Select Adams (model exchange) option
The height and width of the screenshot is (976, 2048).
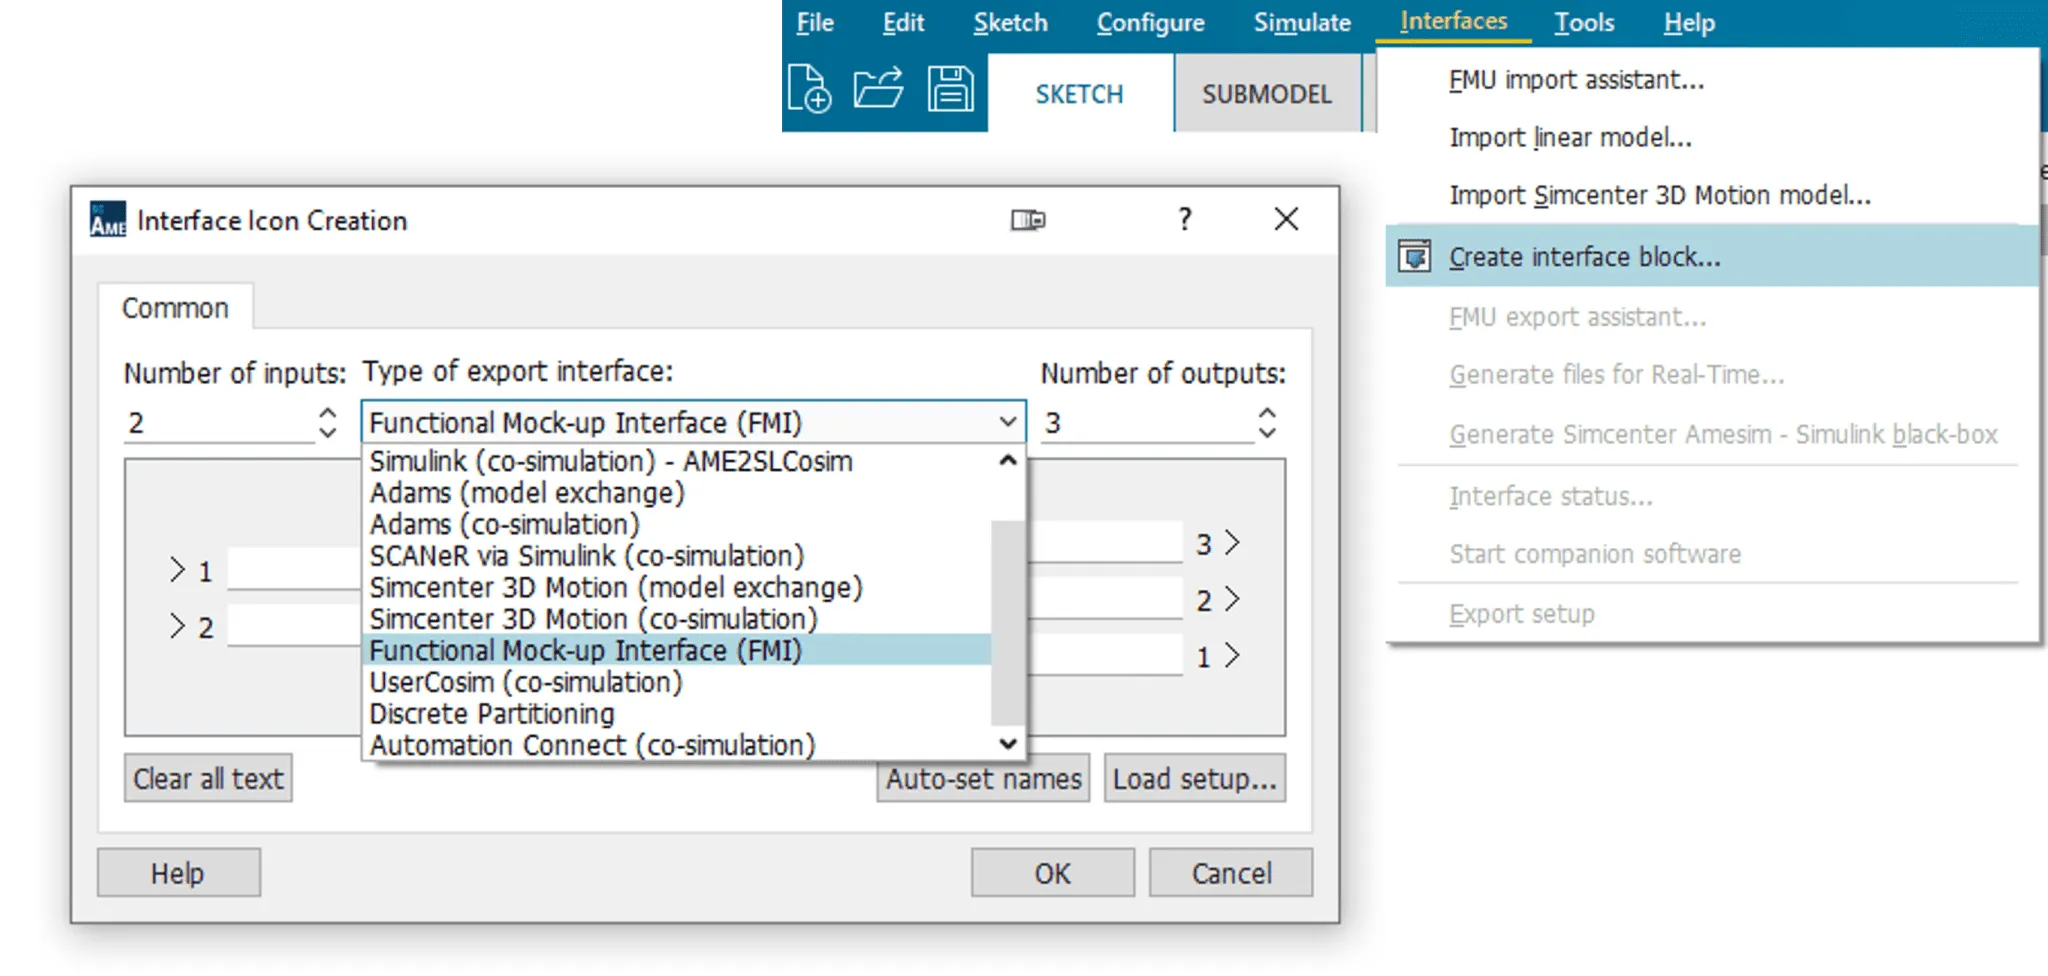(677, 493)
